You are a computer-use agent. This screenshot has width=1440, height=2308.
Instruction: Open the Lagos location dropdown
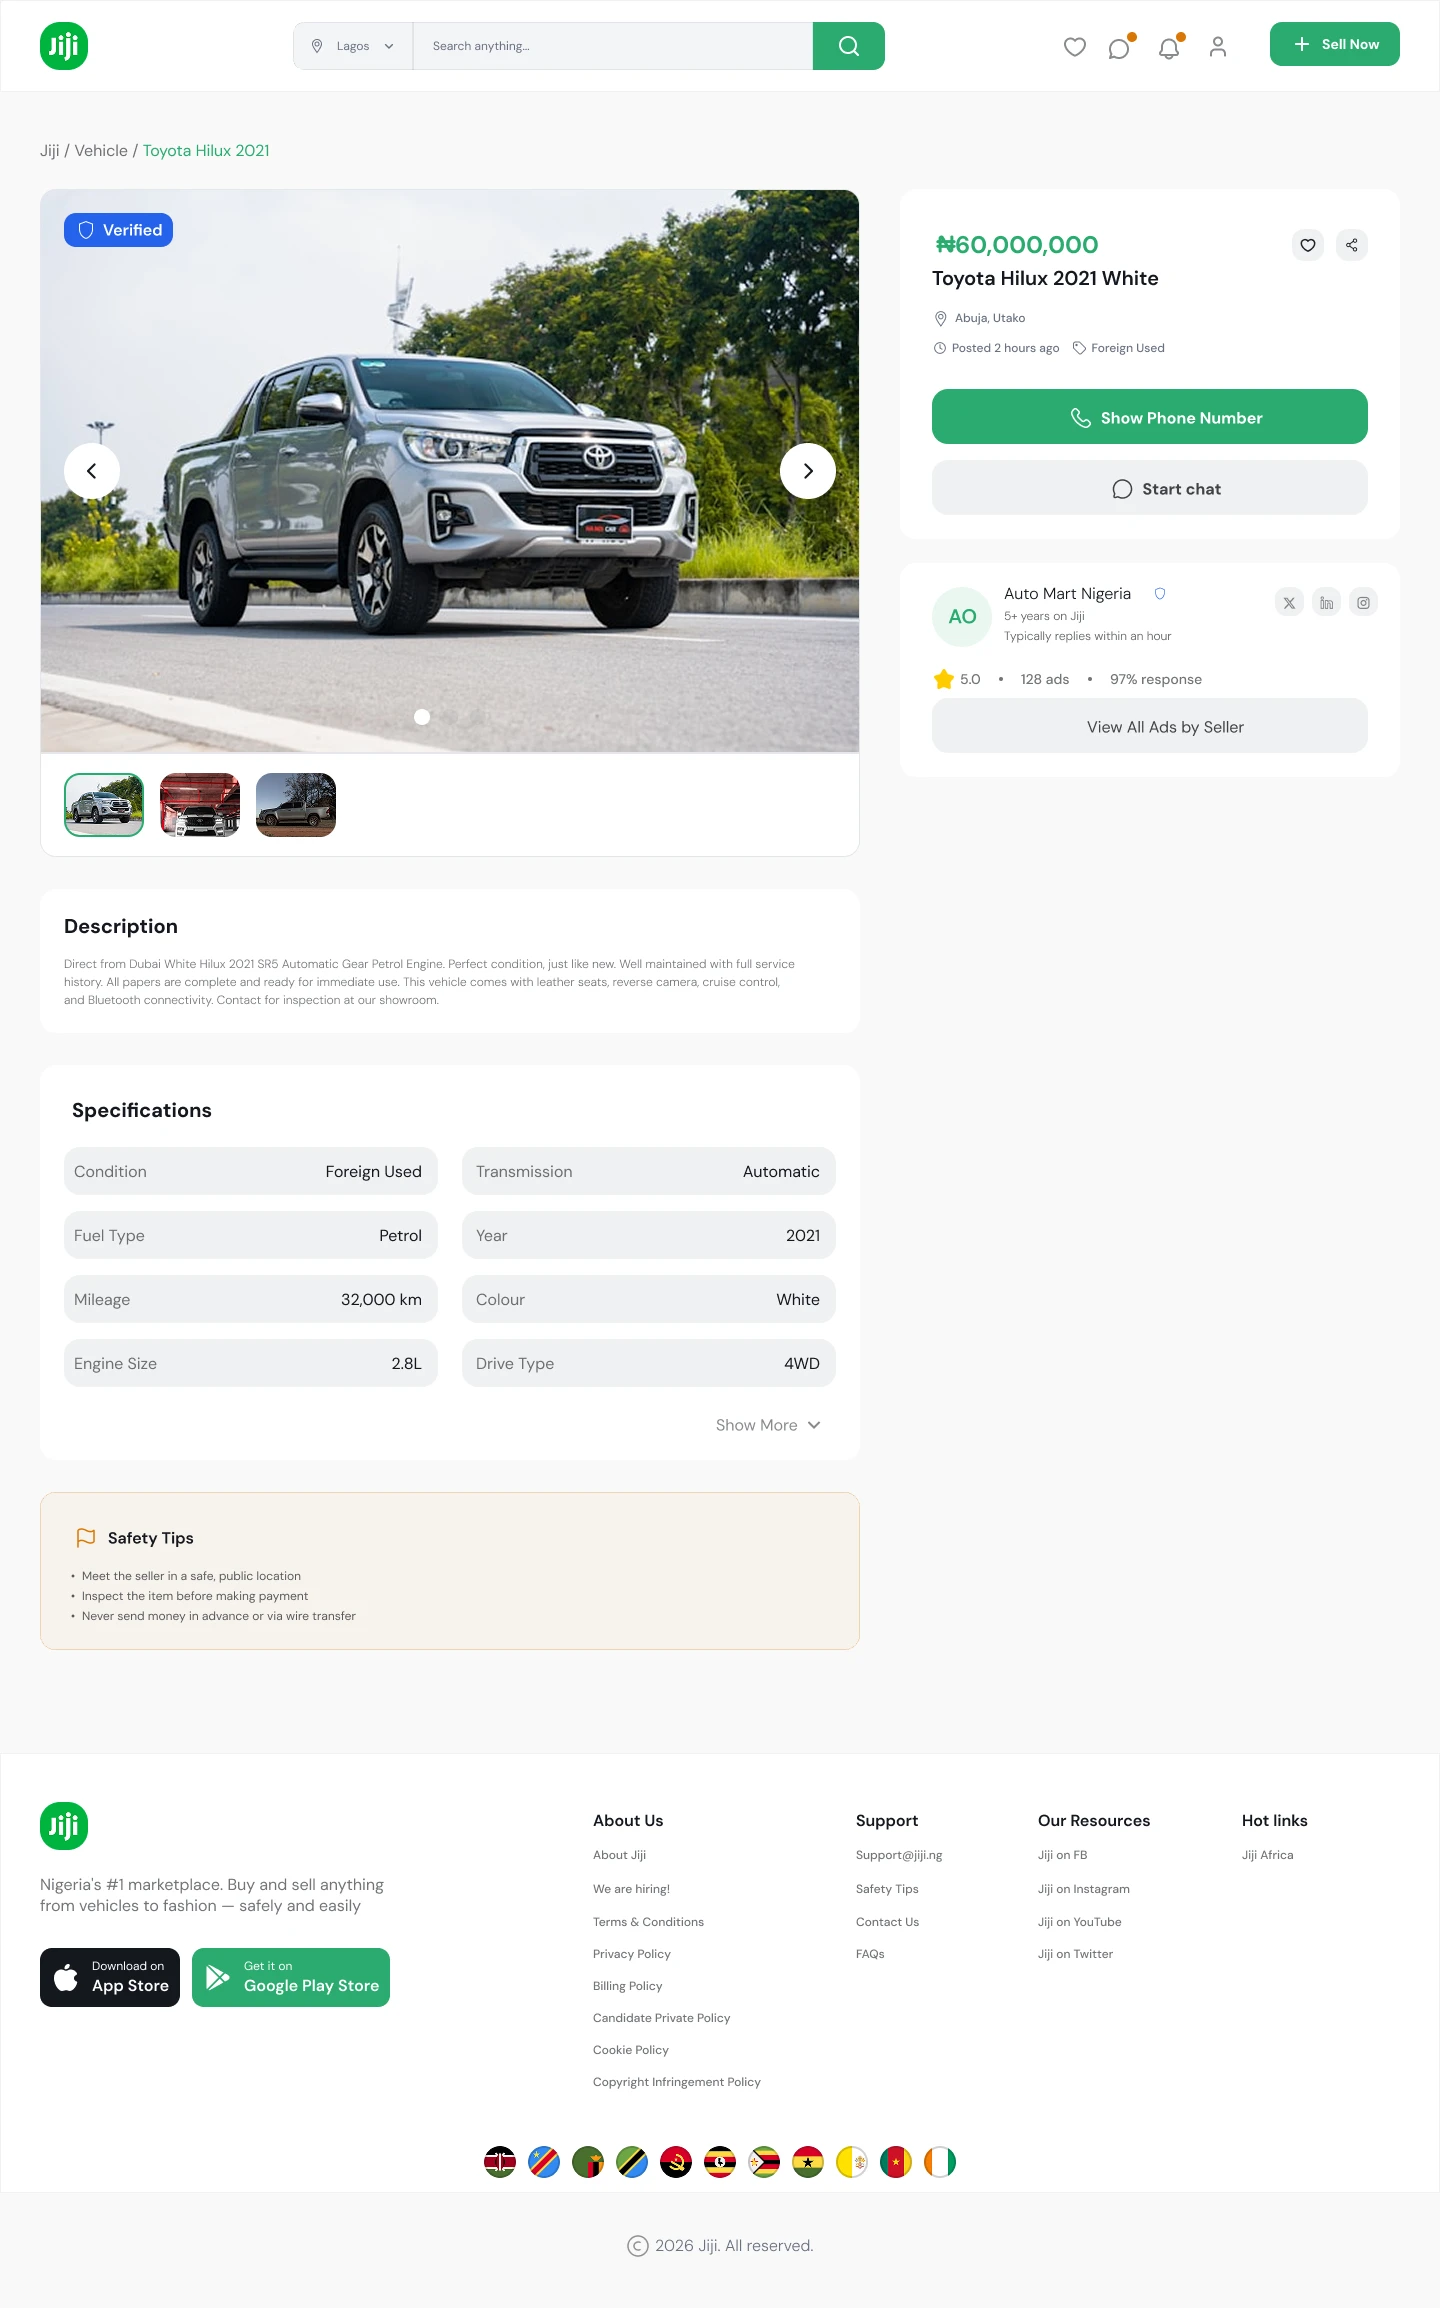tap(353, 46)
